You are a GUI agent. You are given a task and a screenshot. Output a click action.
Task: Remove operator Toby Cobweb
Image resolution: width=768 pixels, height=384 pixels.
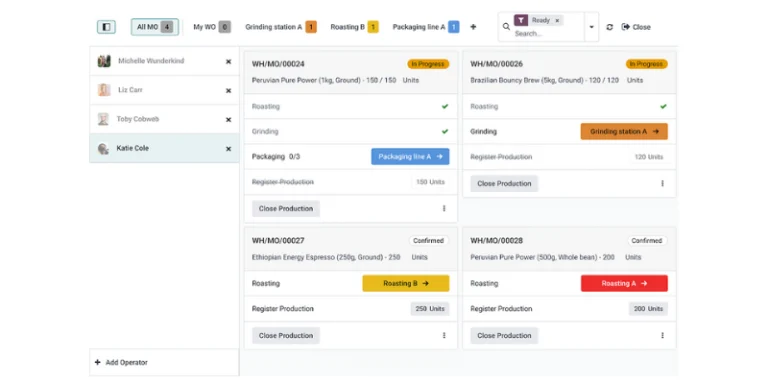[228, 120]
